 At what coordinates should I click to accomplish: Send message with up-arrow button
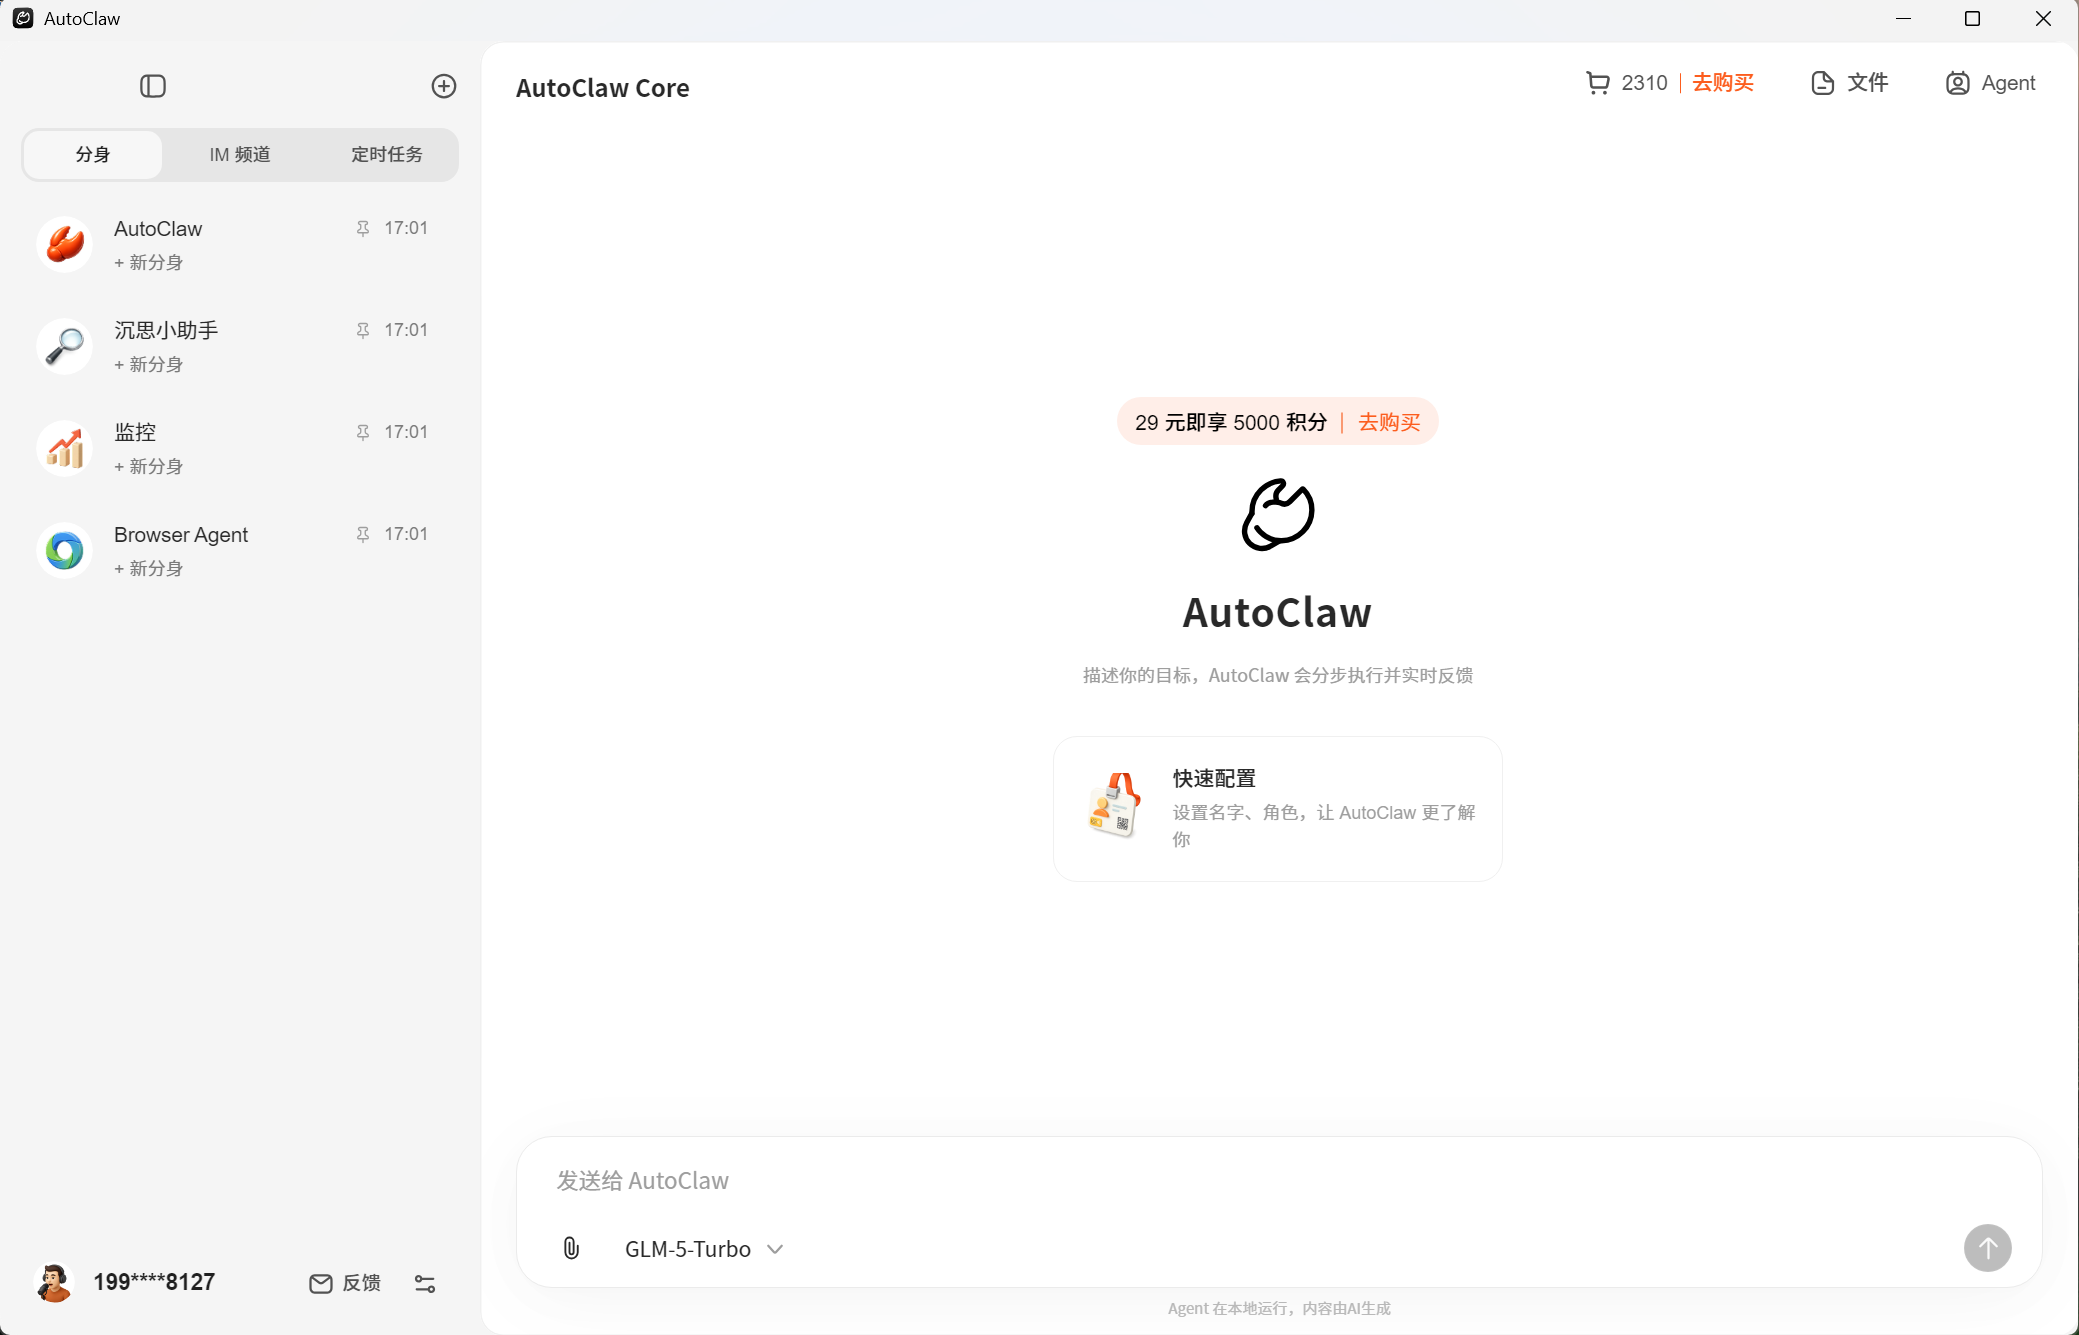pyautogui.click(x=1987, y=1248)
